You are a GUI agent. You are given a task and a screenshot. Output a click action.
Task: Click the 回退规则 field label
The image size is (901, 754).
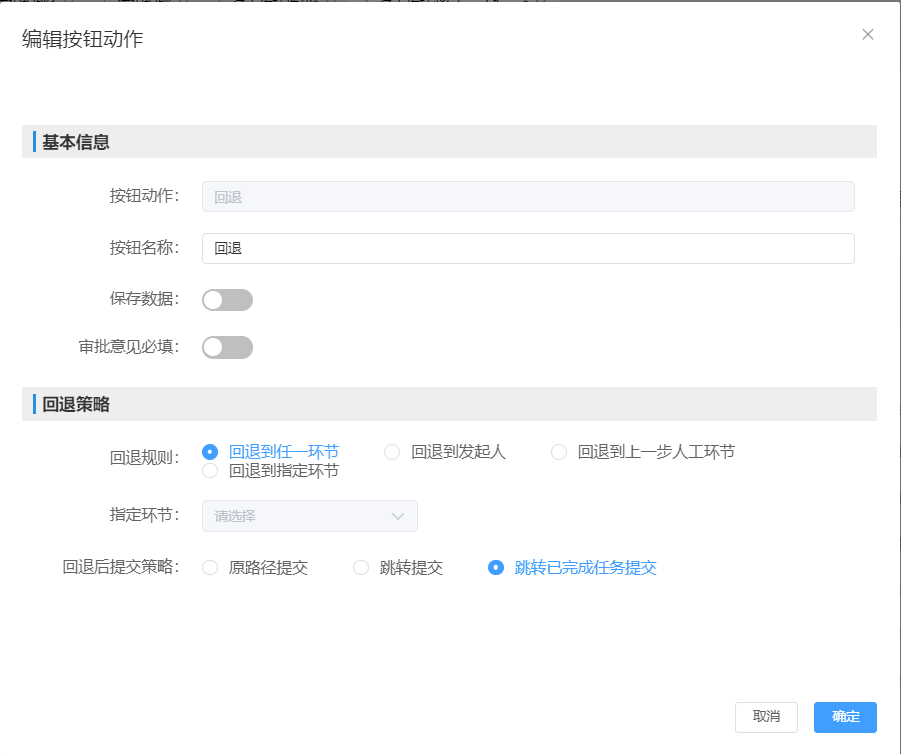click(144, 458)
